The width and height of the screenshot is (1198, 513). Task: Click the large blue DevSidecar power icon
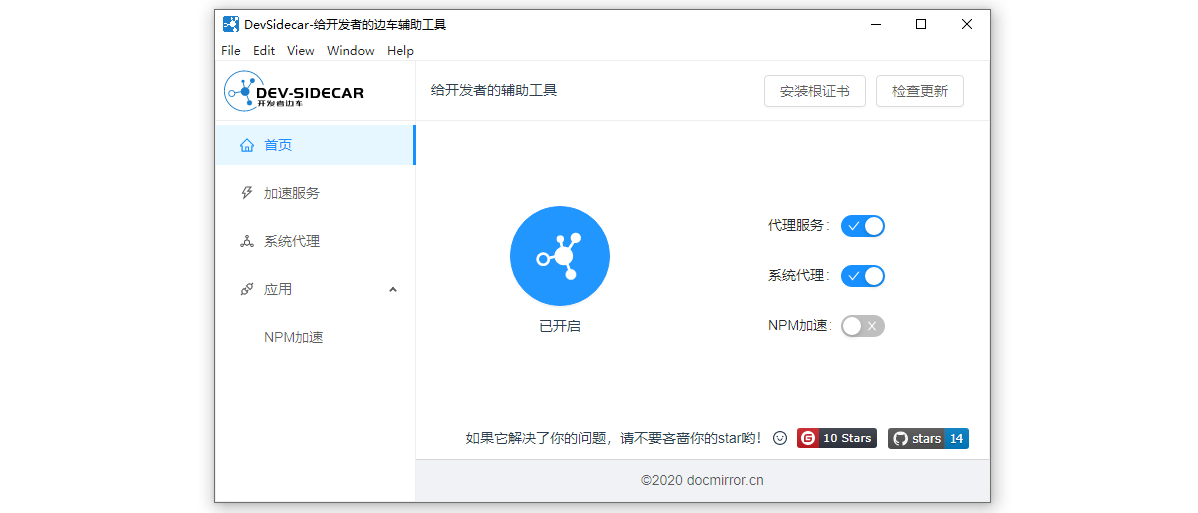pyautogui.click(x=559, y=256)
